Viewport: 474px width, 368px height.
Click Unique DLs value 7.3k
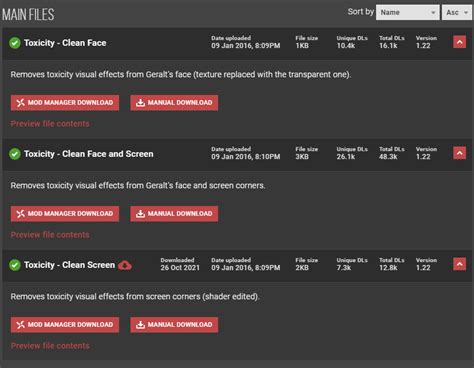click(x=344, y=268)
